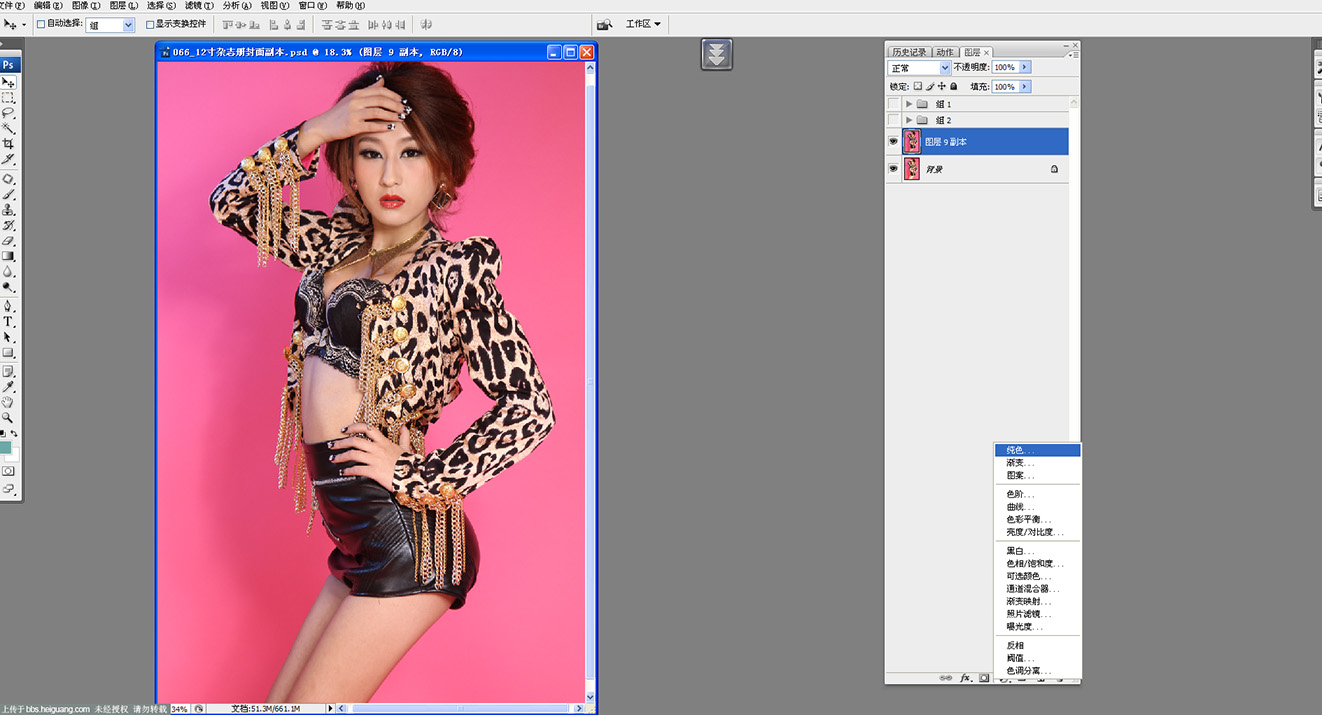Click the large double-arrow dock button
Viewport: 1322px width, 715px height.
click(716, 54)
